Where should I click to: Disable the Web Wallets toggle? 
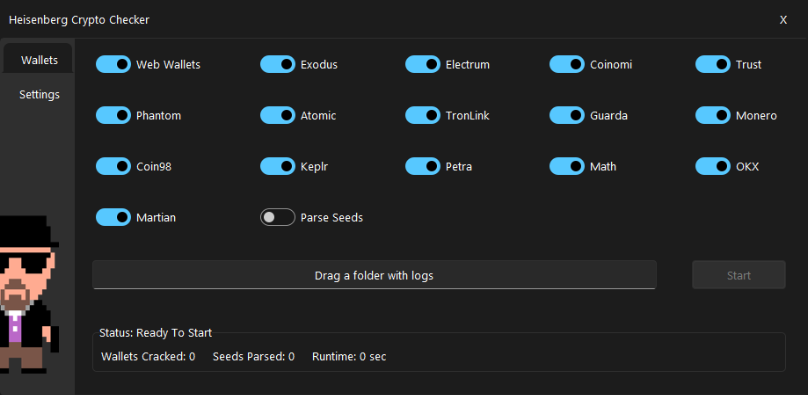tap(113, 64)
